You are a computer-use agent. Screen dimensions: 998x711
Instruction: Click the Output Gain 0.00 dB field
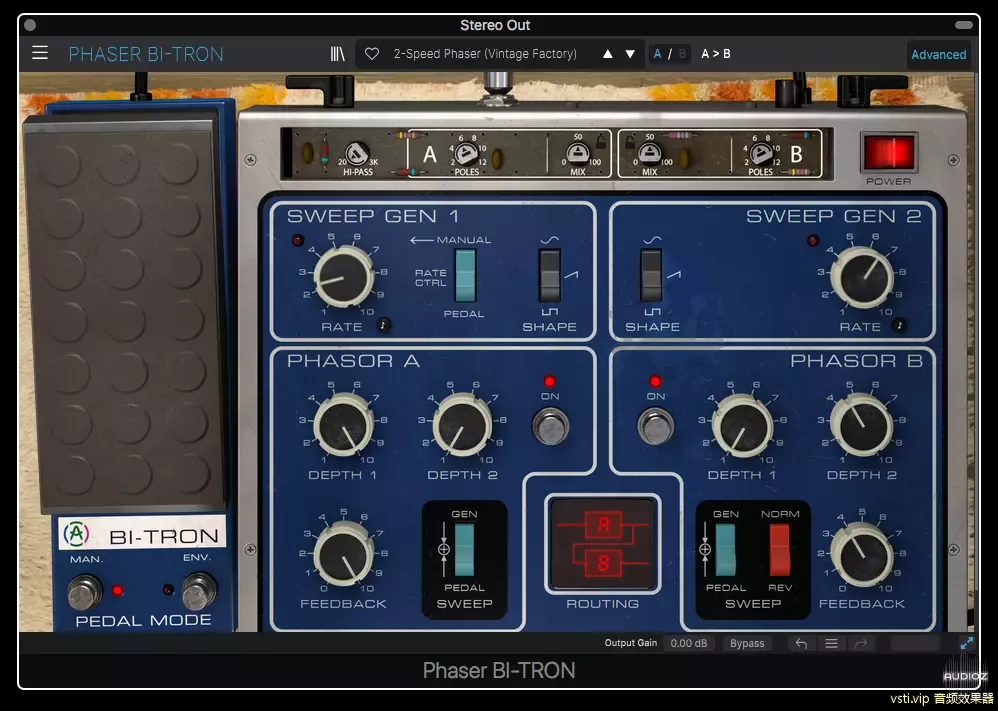coord(689,643)
